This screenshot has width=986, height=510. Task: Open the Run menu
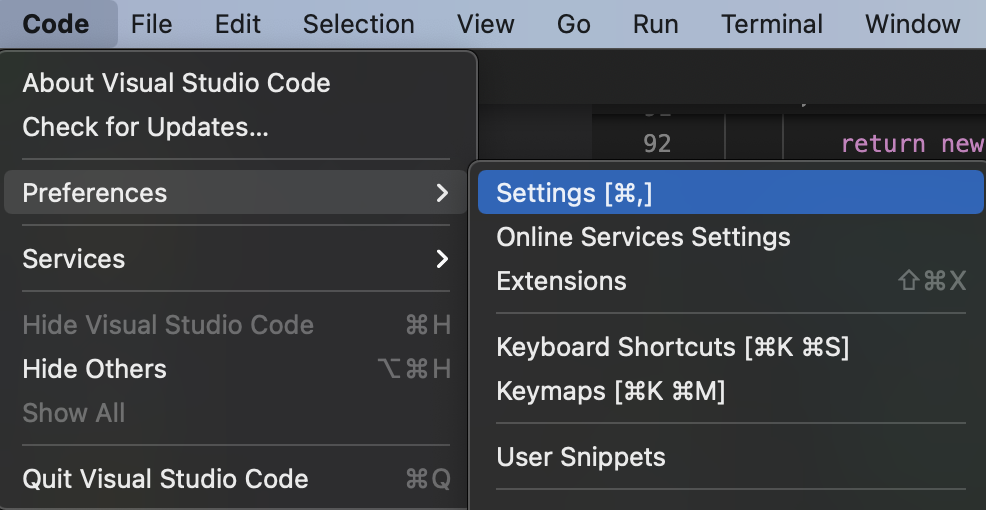(x=655, y=24)
